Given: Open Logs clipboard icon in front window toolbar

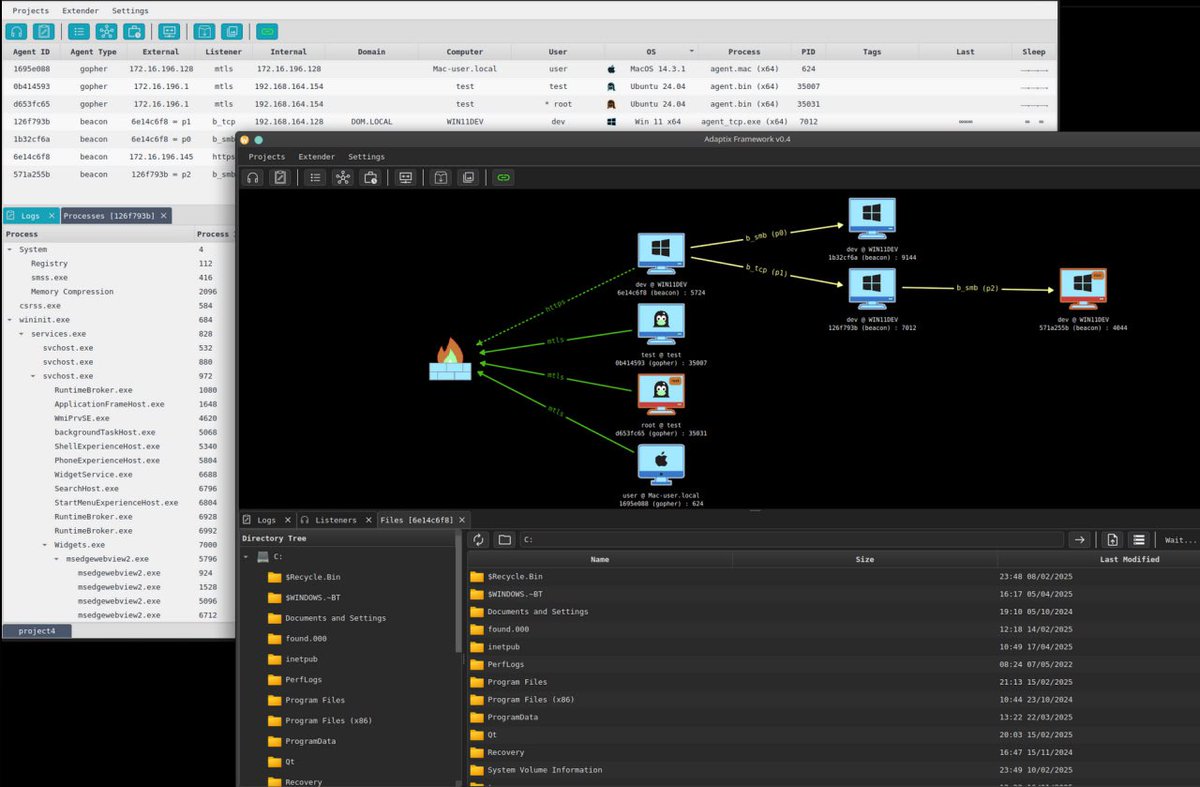Looking at the screenshot, I should pos(281,177).
